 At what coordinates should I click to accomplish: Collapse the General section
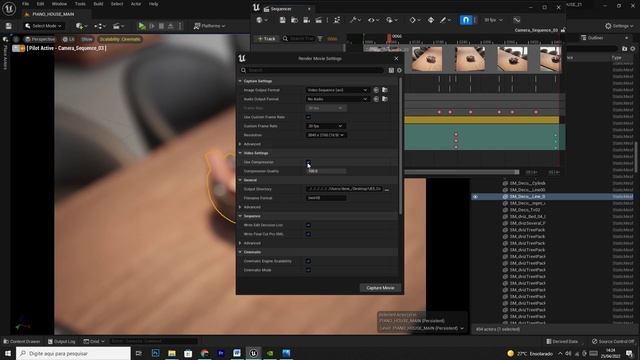[240, 180]
